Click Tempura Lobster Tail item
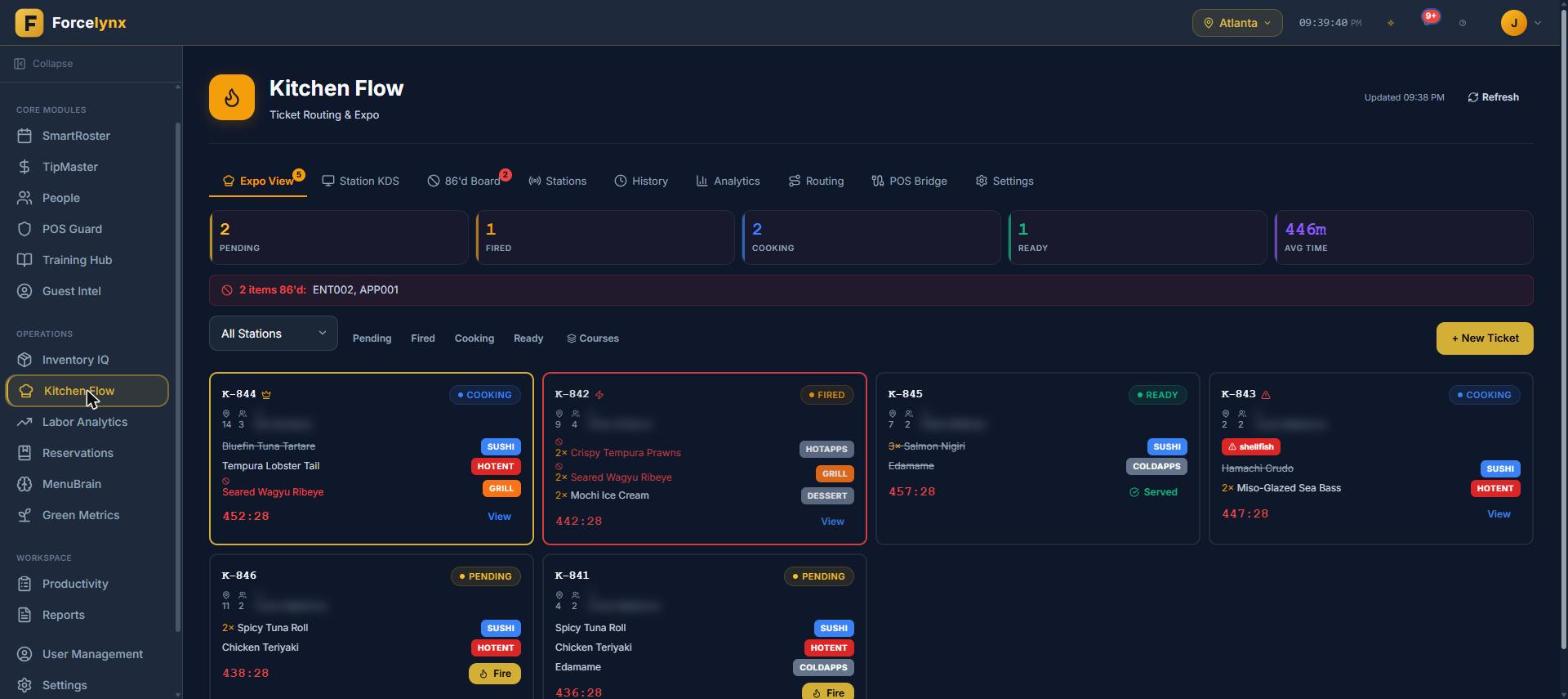Screen dimensions: 1568x699 [270, 466]
